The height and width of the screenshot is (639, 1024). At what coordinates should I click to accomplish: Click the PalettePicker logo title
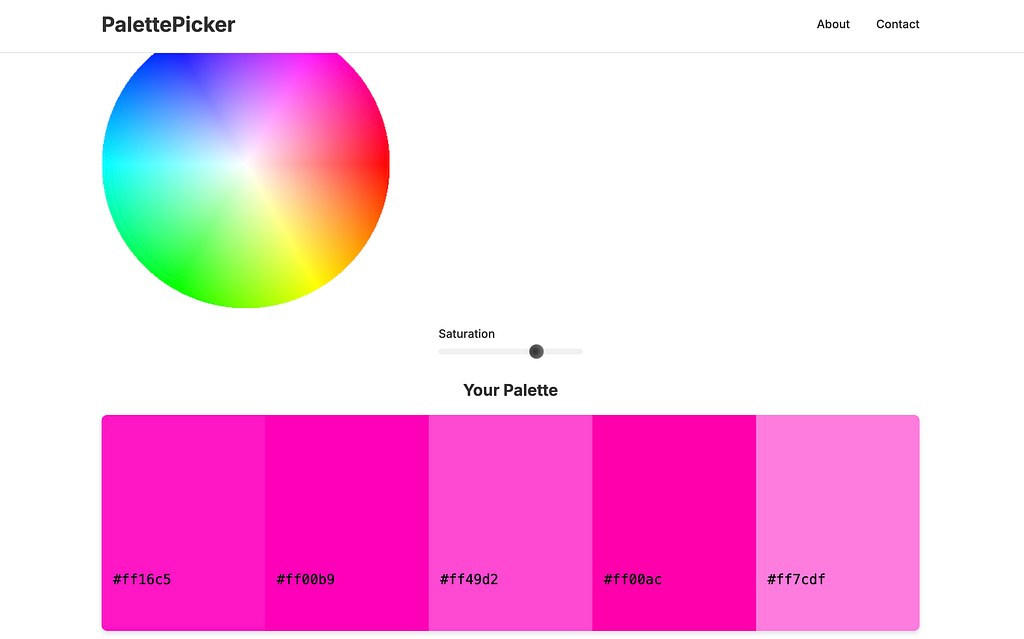click(x=168, y=24)
